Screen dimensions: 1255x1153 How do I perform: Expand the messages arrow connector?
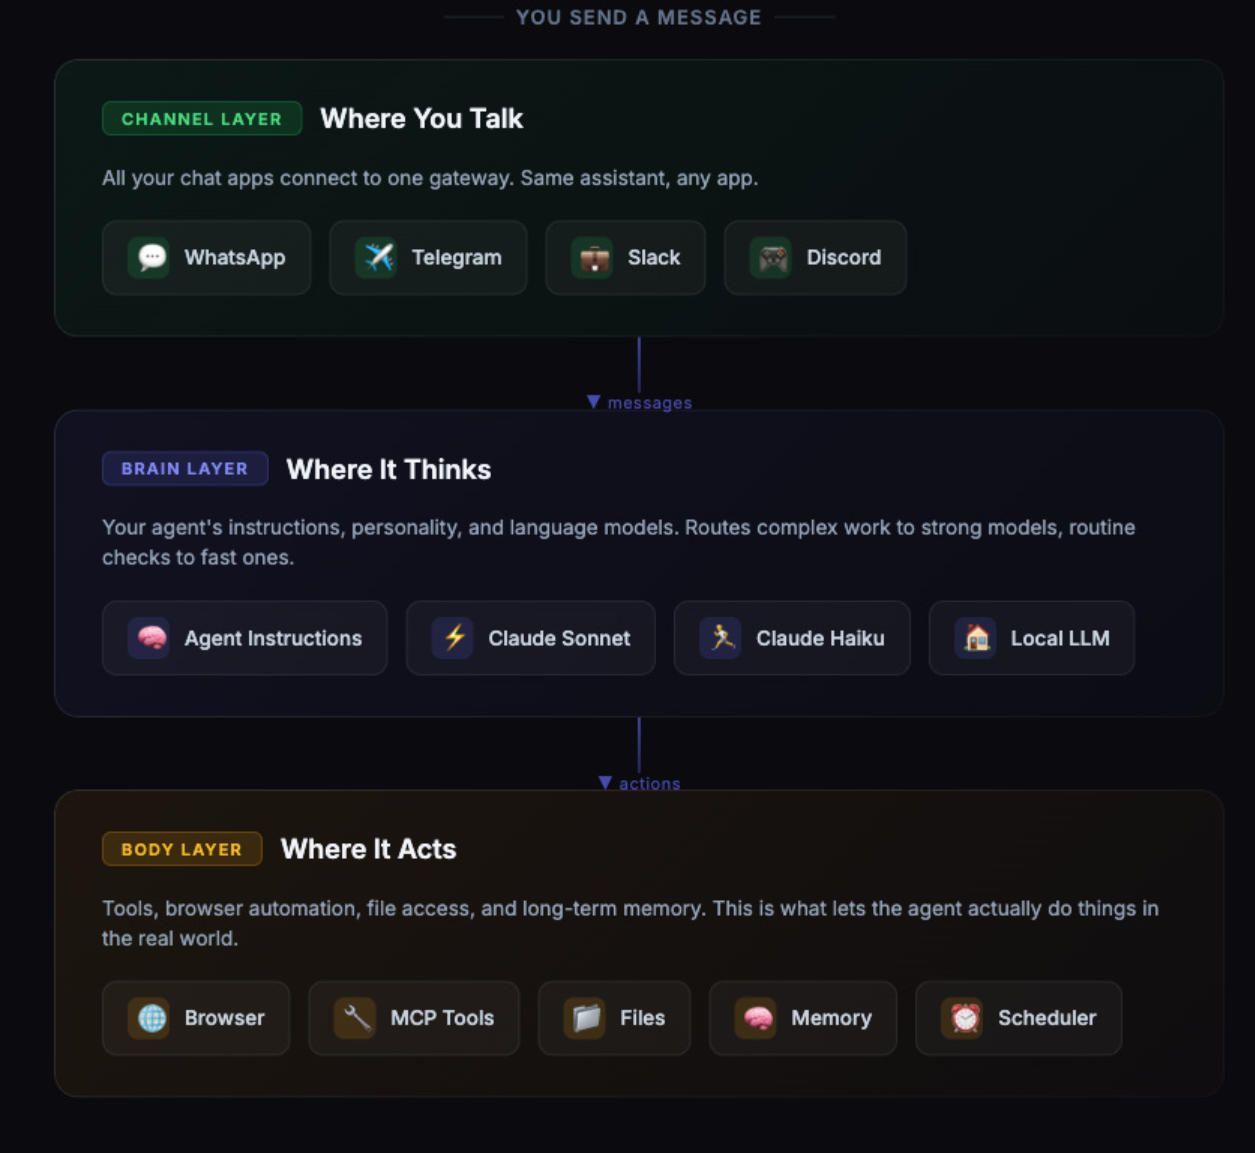pos(639,401)
